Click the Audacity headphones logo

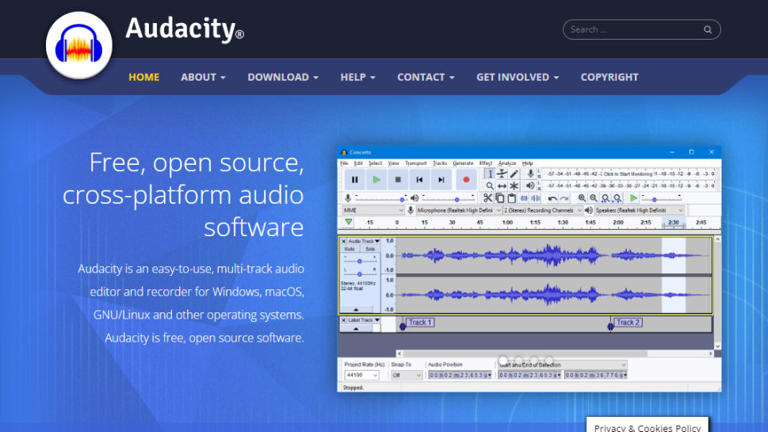pyautogui.click(x=79, y=46)
